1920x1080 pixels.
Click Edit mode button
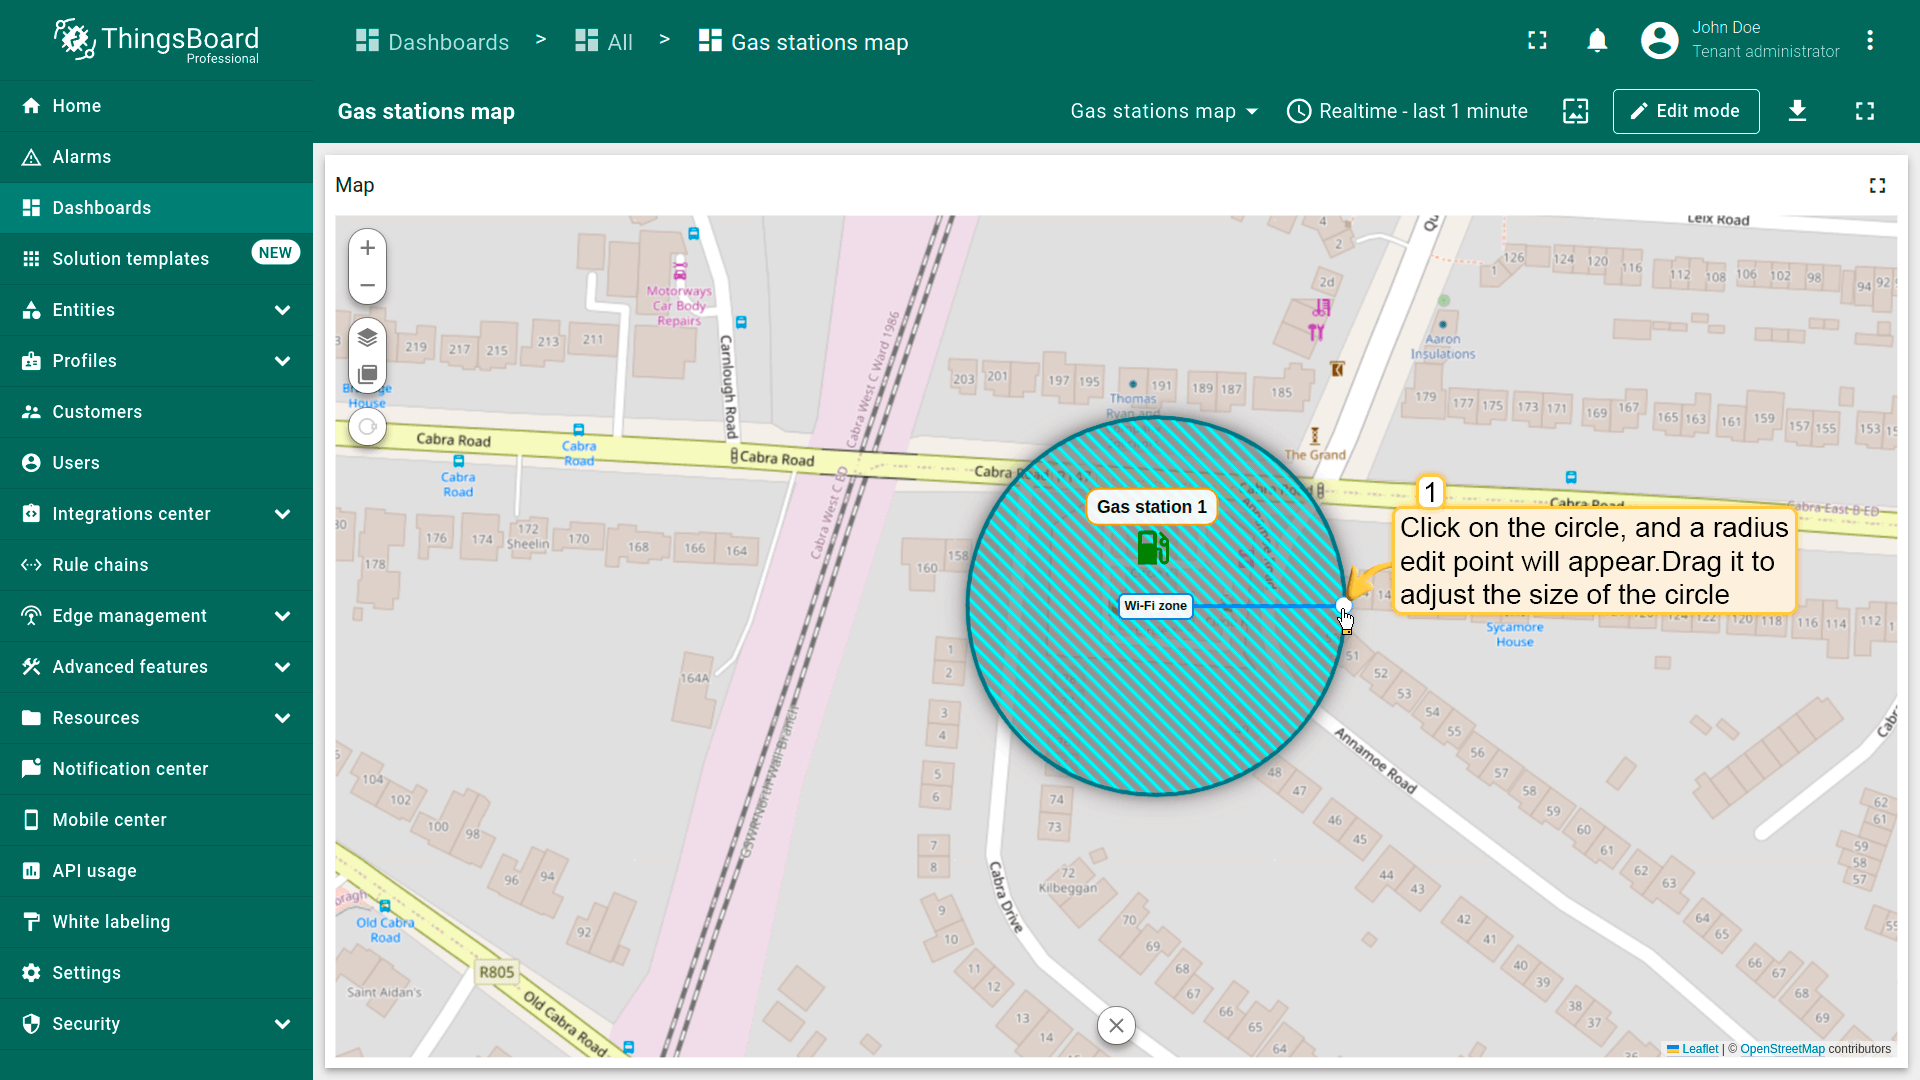click(x=1685, y=111)
